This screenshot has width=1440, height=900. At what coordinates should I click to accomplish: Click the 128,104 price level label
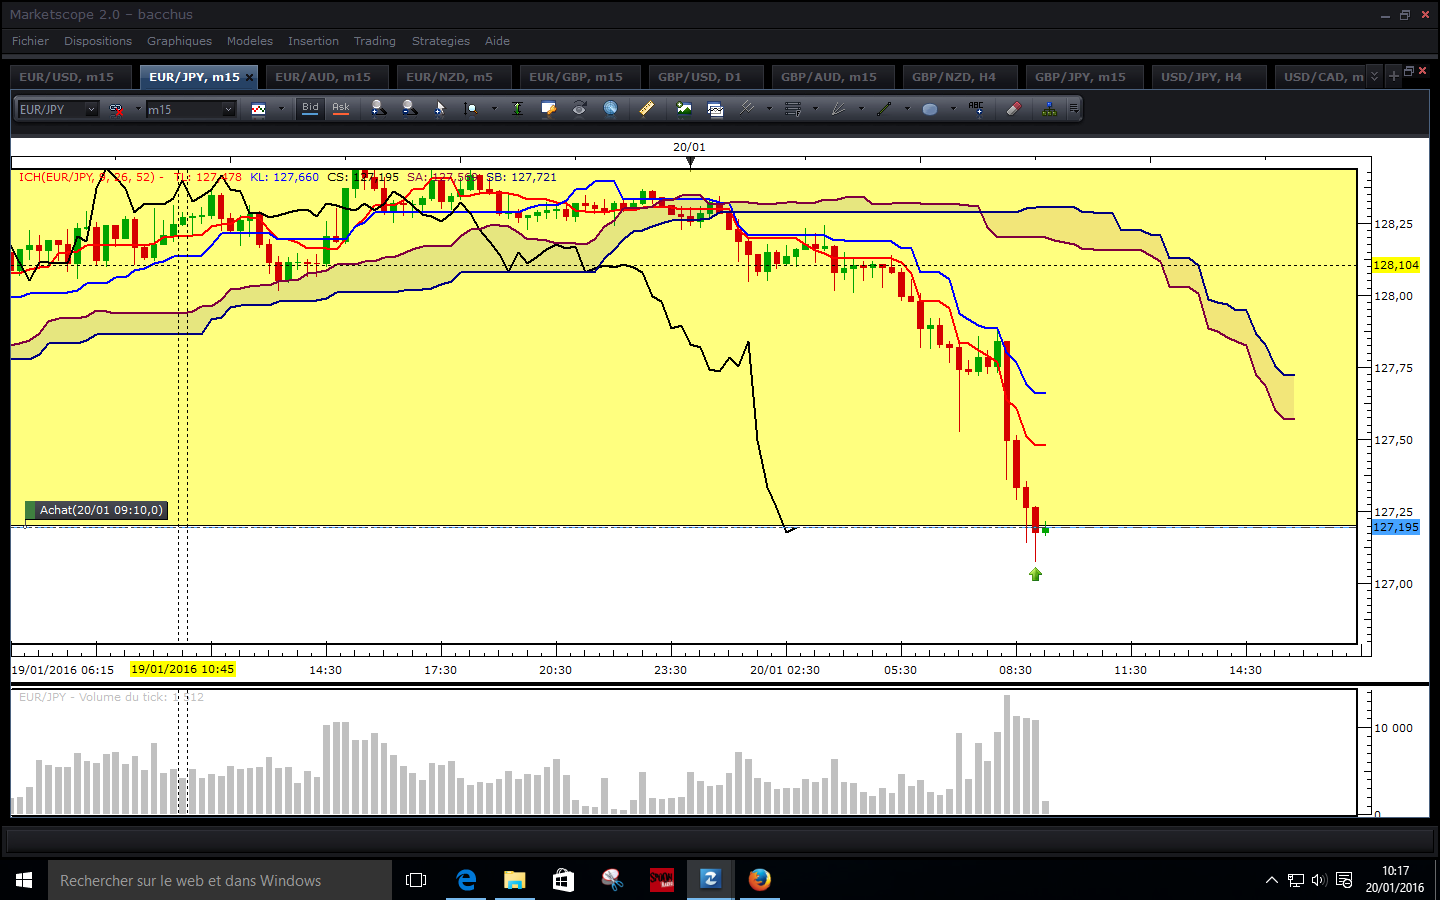[1396, 265]
